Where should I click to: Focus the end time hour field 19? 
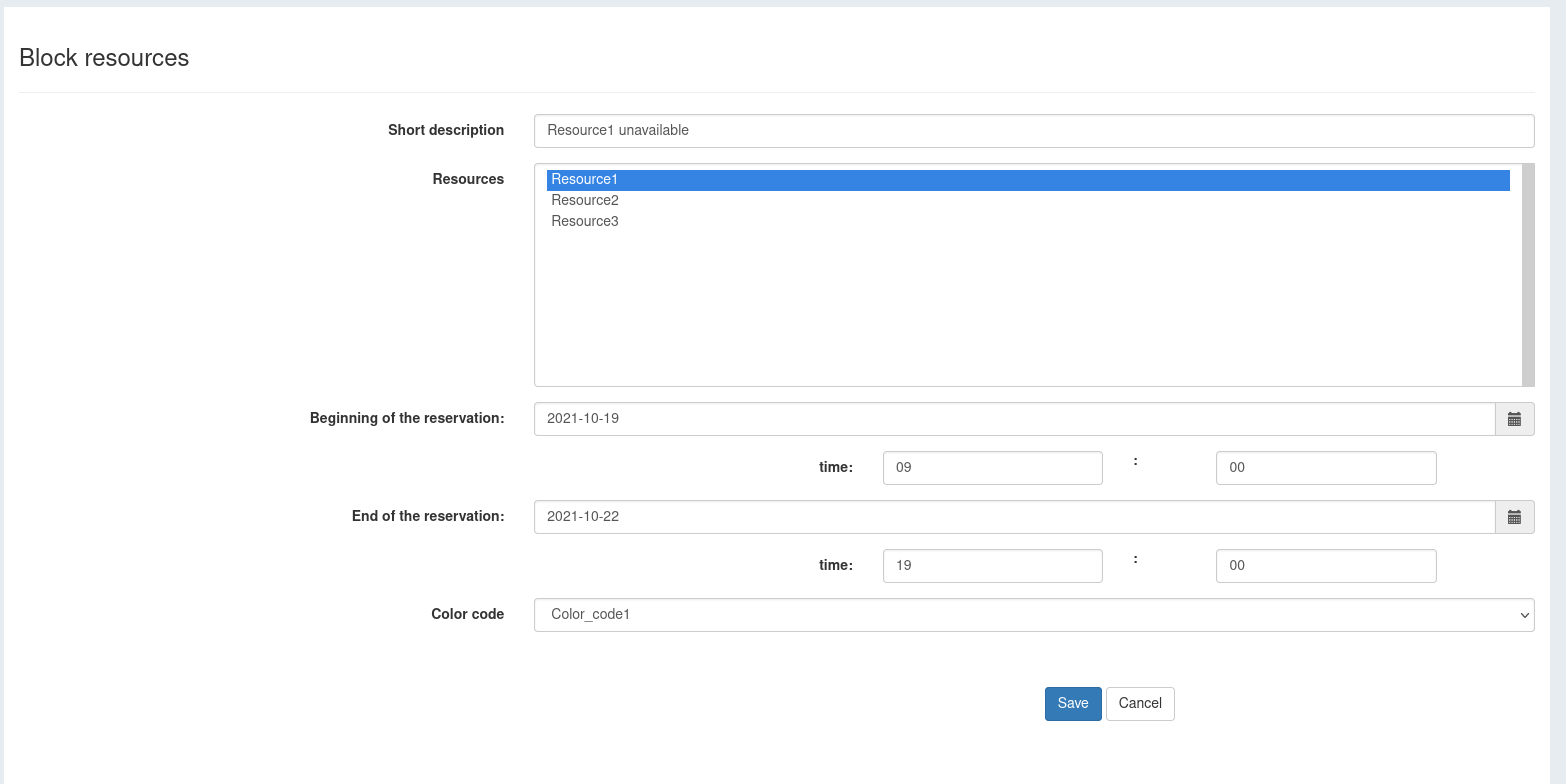(x=993, y=566)
